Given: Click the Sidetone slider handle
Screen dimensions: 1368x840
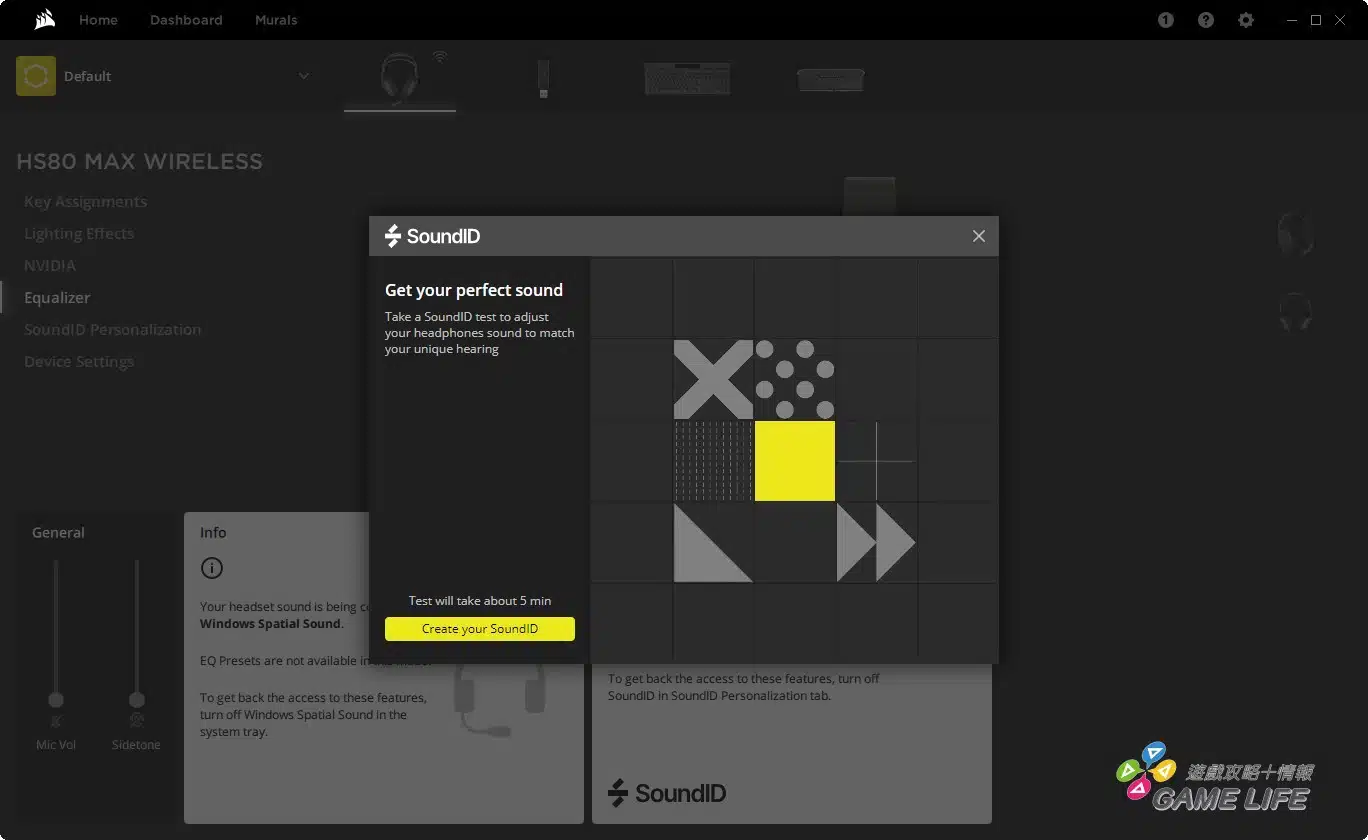Looking at the screenshot, I should (137, 699).
